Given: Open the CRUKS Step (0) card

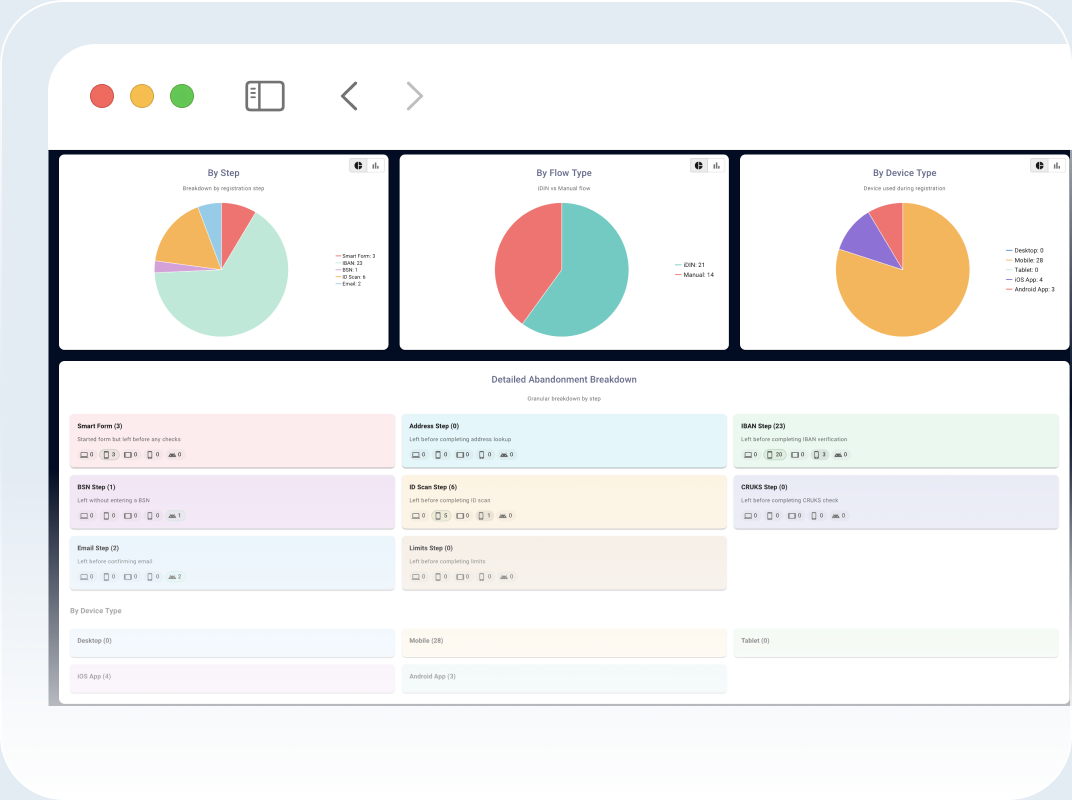Looking at the screenshot, I should click(x=896, y=502).
